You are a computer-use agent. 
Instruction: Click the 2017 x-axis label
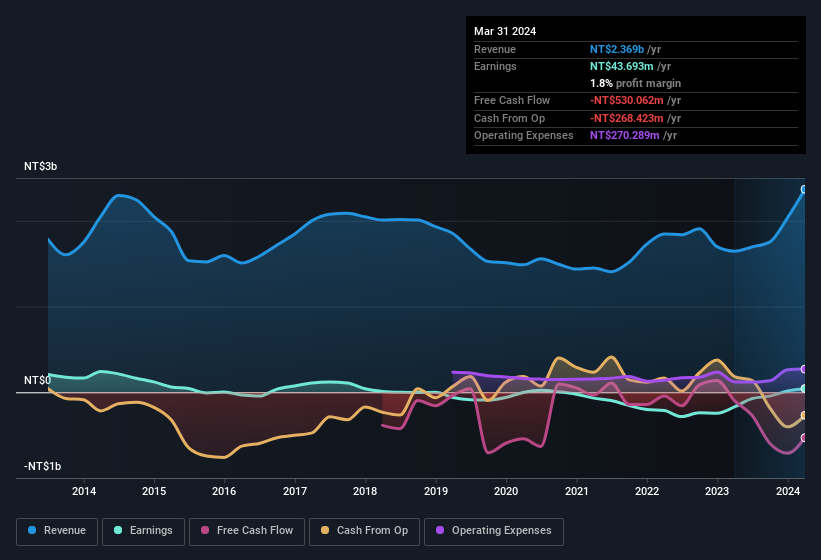click(x=295, y=491)
